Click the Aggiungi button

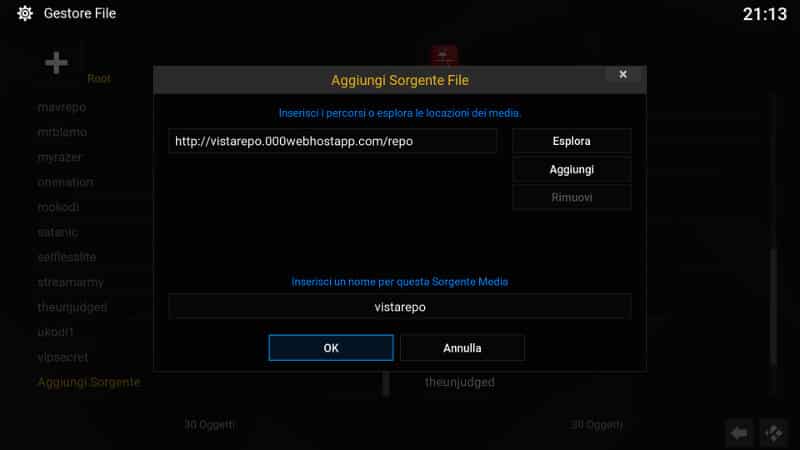pyautogui.click(x=571, y=169)
